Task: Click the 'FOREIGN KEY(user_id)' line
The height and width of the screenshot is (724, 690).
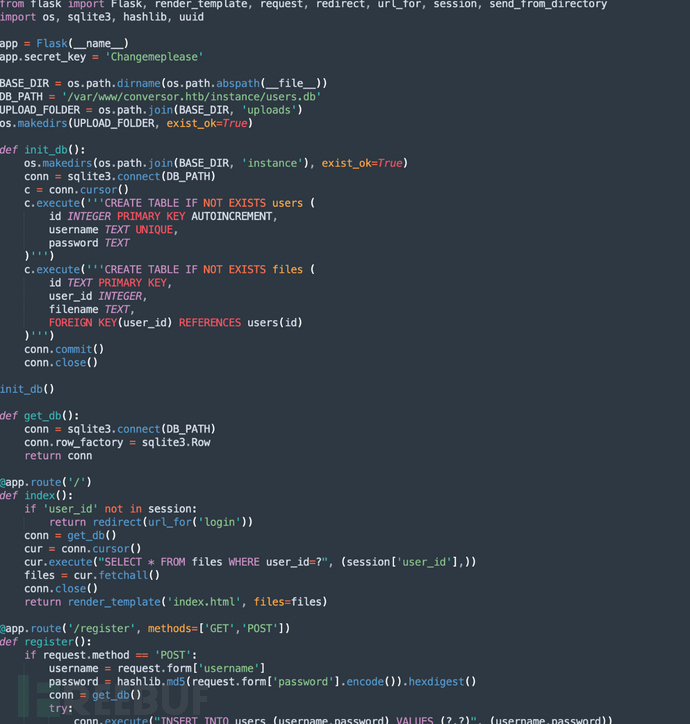Action: (176, 322)
